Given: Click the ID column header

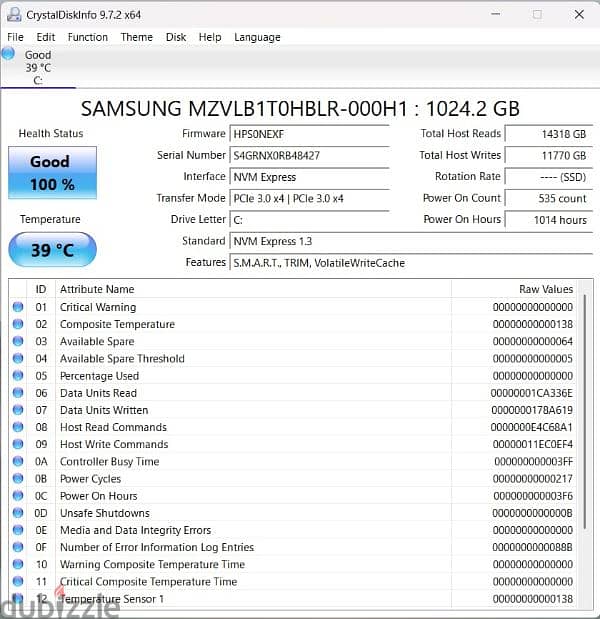Looking at the screenshot, I should (41, 289).
